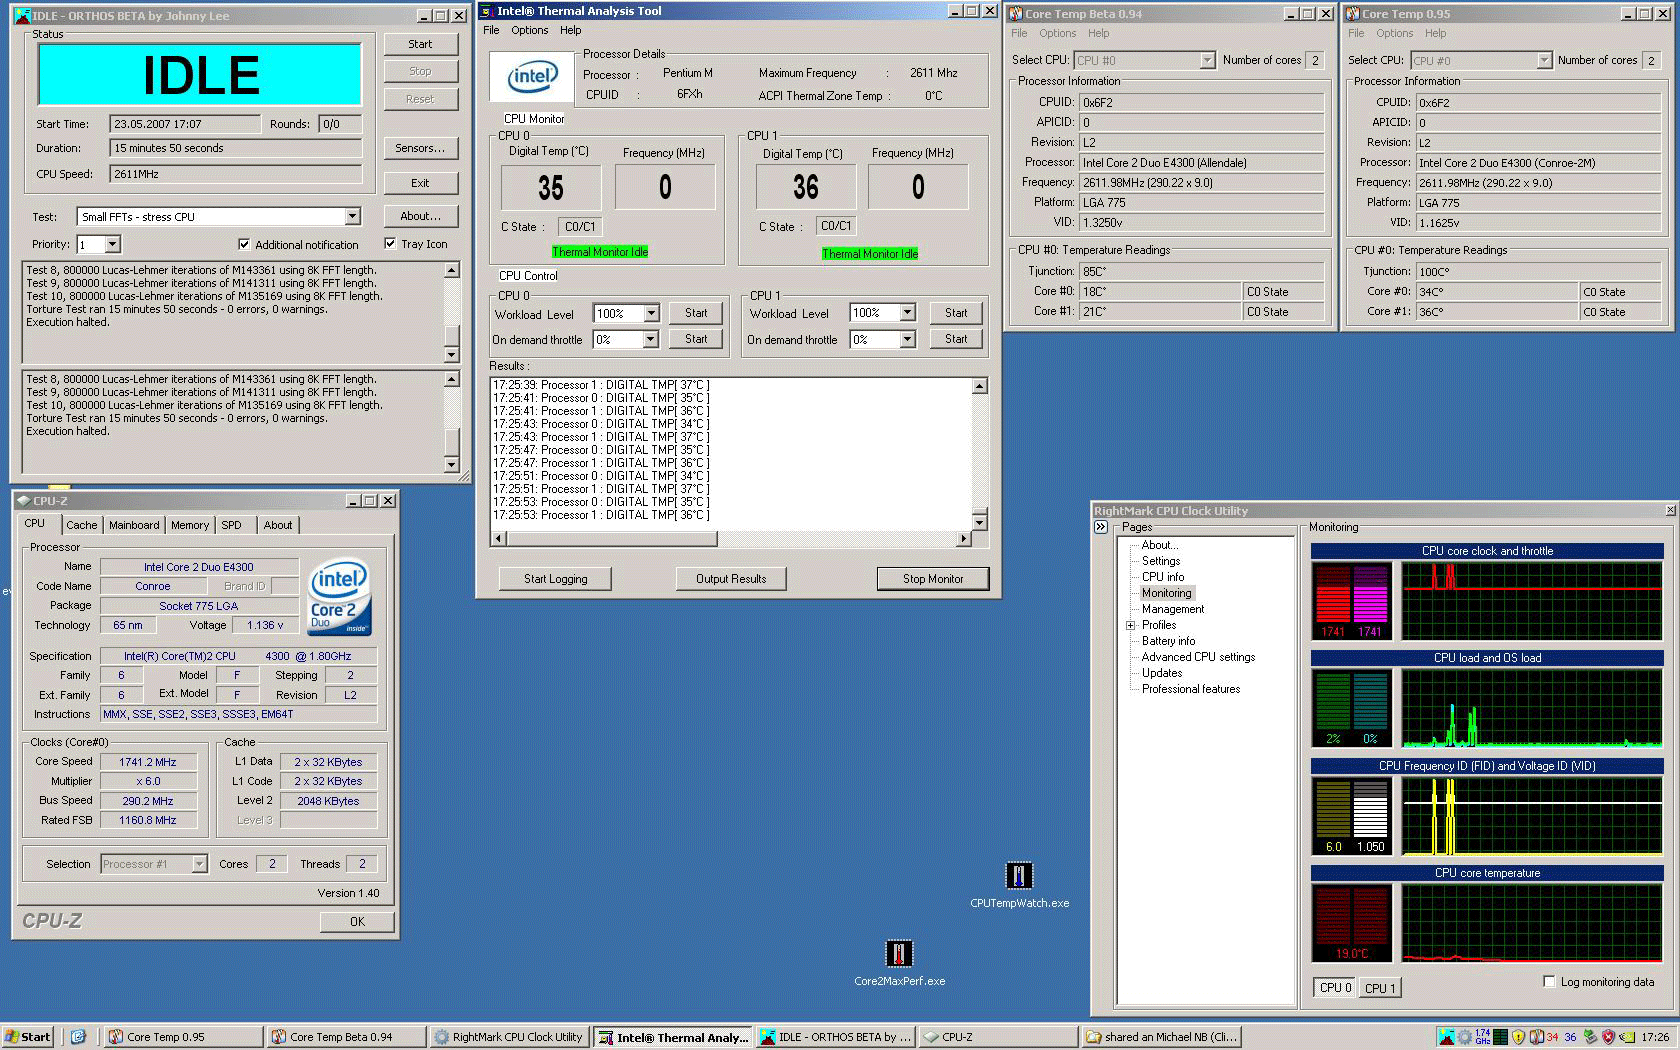Click the Core Temp tray icon

click(1536, 1037)
